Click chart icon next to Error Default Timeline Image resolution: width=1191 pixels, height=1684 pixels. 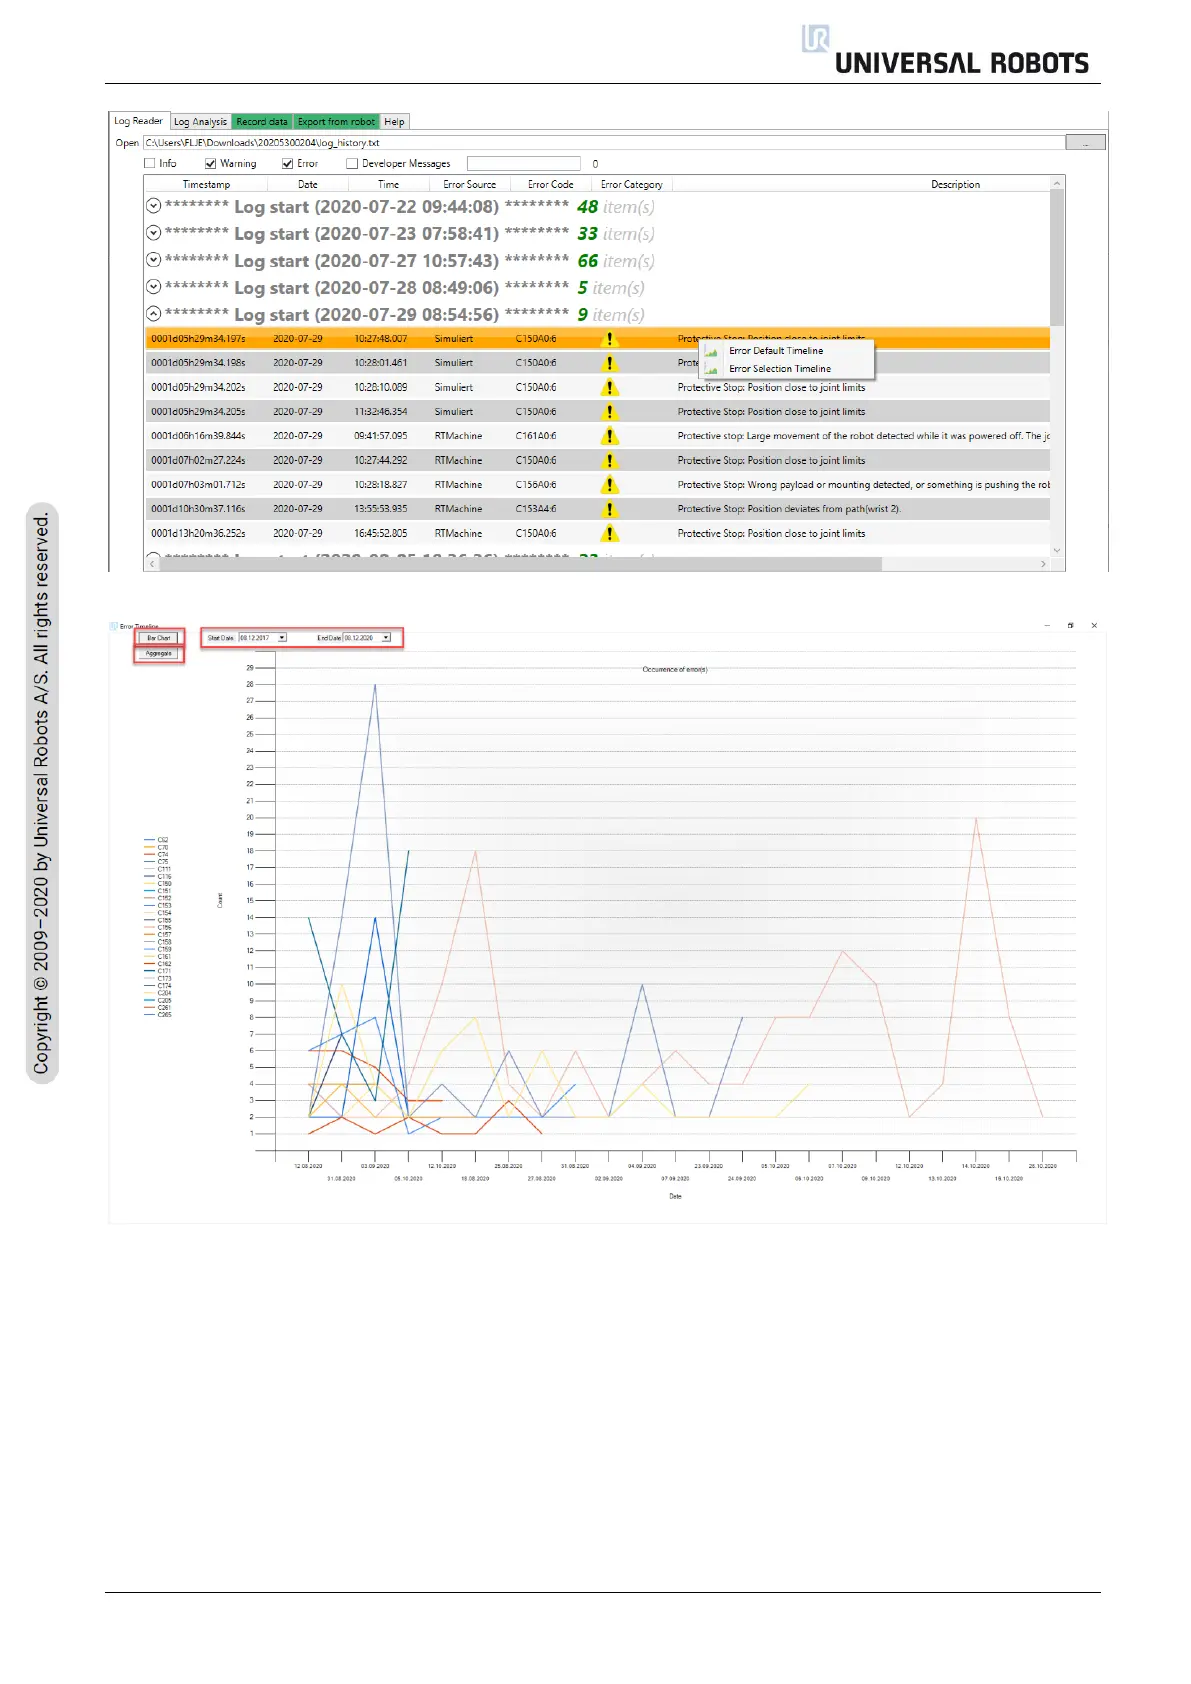pos(712,352)
